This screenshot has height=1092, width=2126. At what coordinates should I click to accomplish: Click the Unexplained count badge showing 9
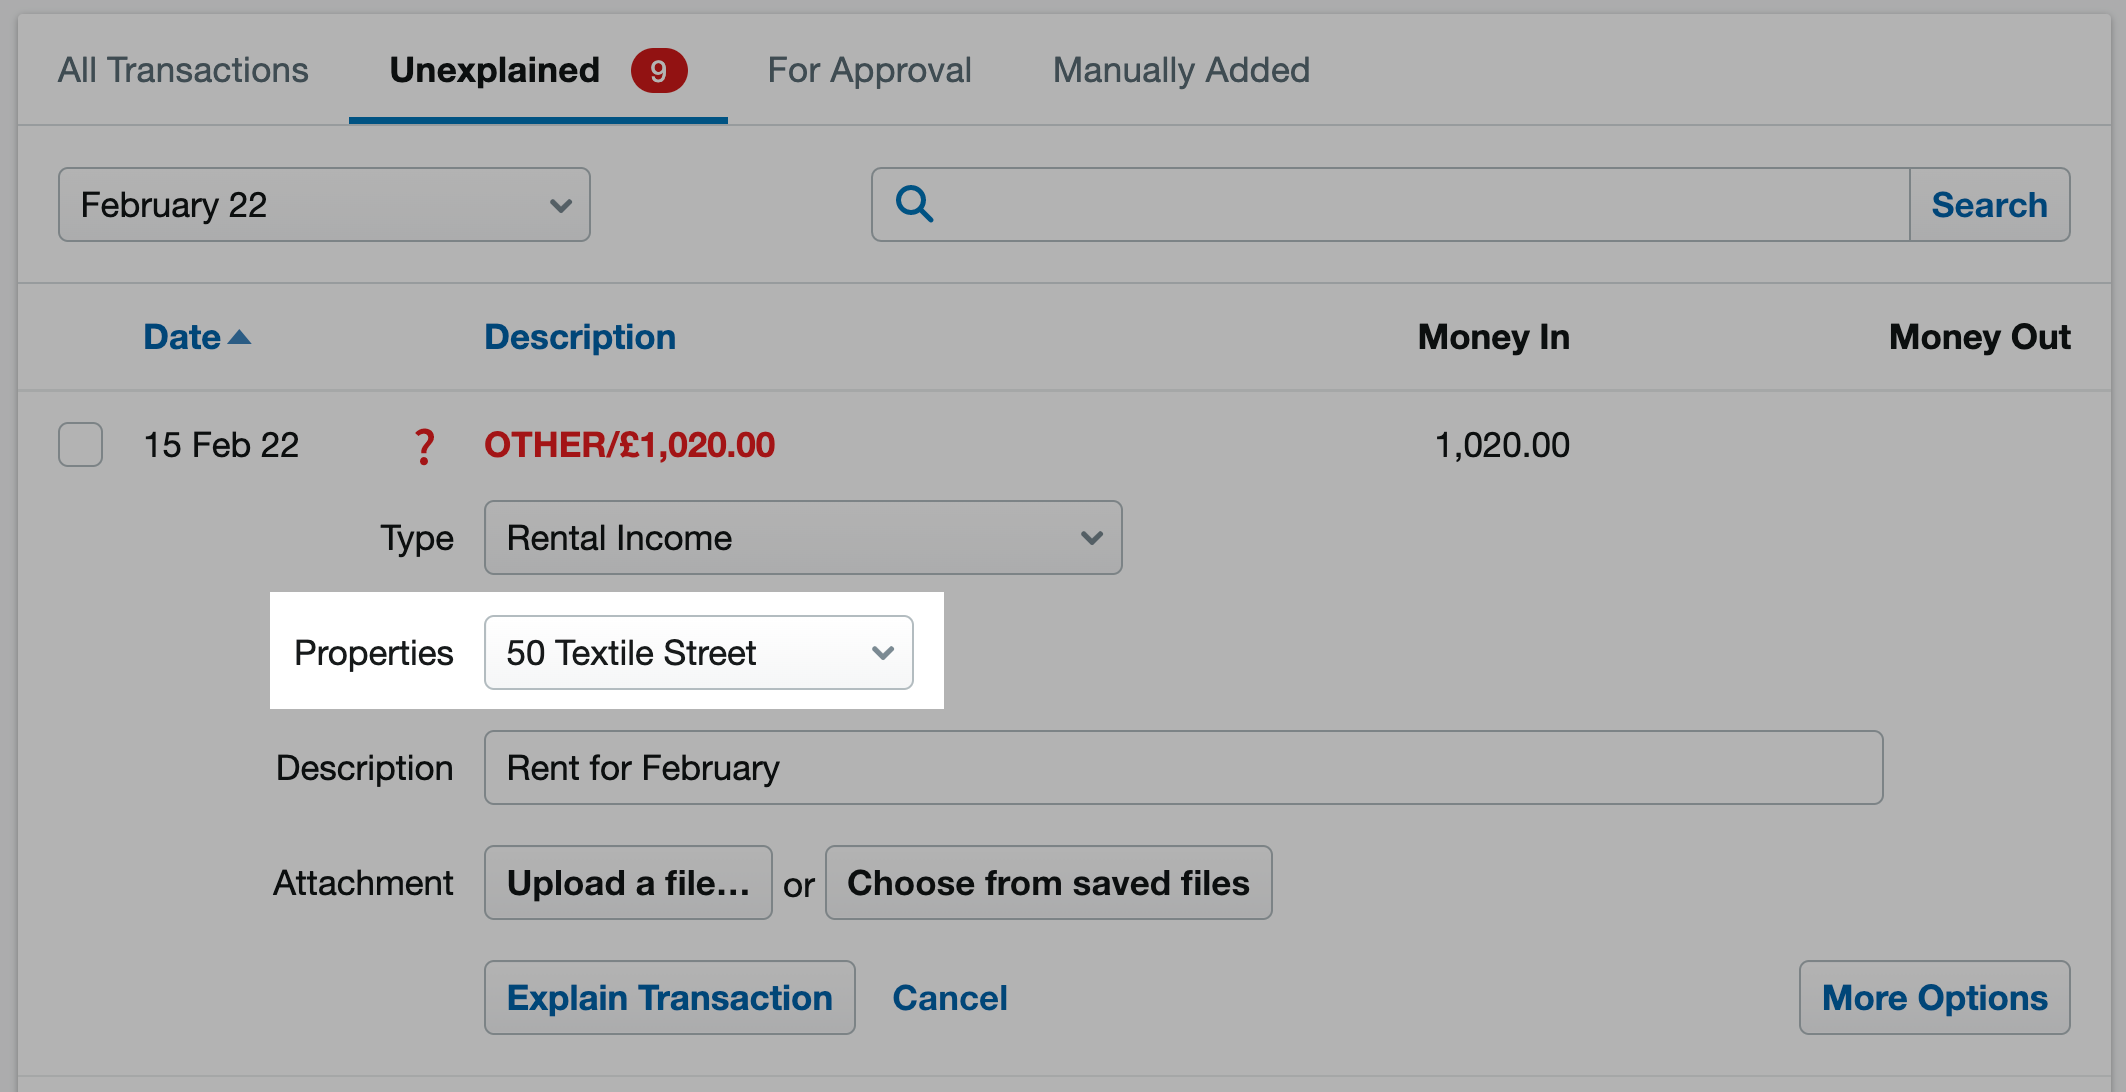tap(659, 70)
